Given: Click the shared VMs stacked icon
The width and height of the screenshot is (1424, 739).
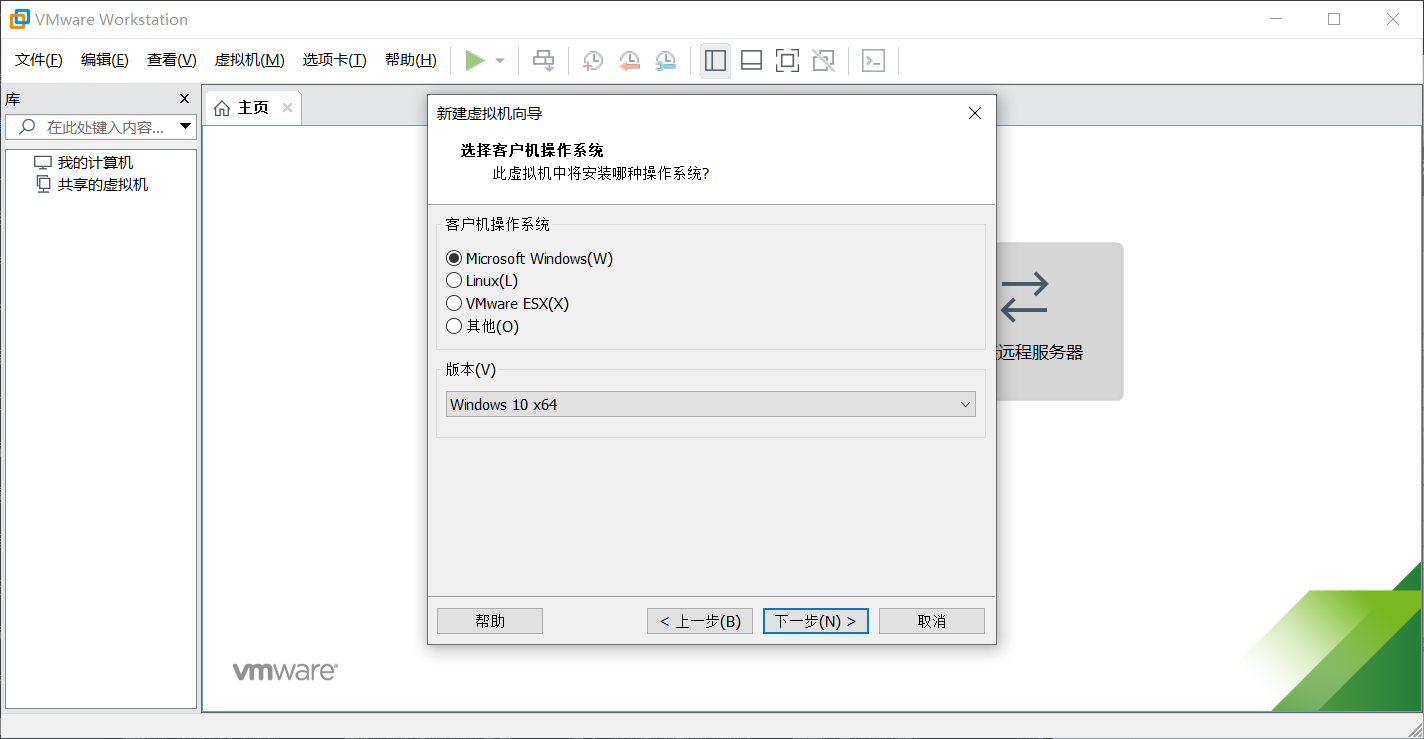Looking at the screenshot, I should (43, 184).
